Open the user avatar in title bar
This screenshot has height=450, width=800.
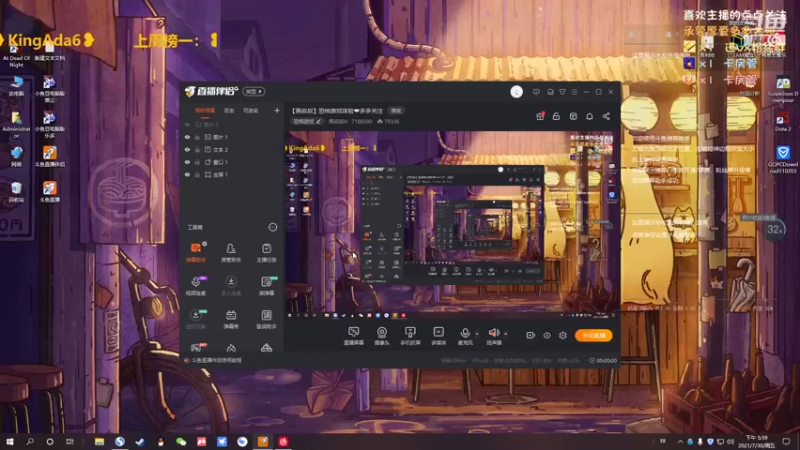(x=516, y=92)
